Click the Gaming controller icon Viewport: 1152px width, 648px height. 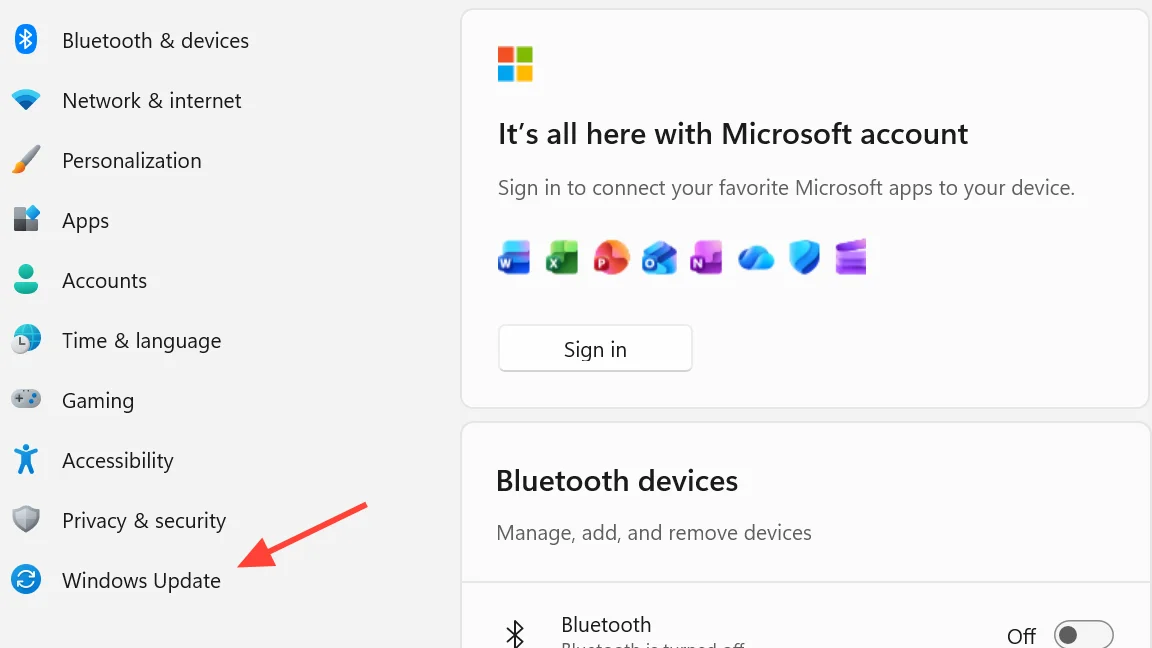pos(26,400)
